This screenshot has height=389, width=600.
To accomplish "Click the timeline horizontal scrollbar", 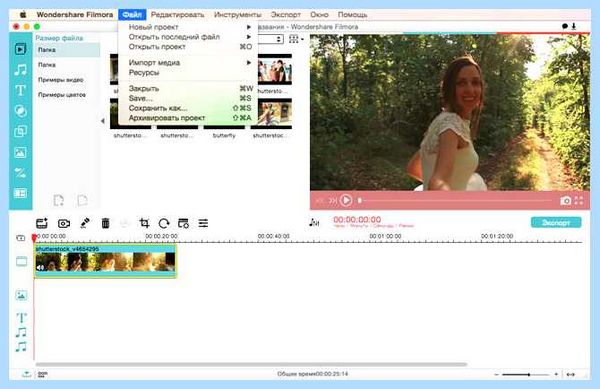I will (251, 364).
